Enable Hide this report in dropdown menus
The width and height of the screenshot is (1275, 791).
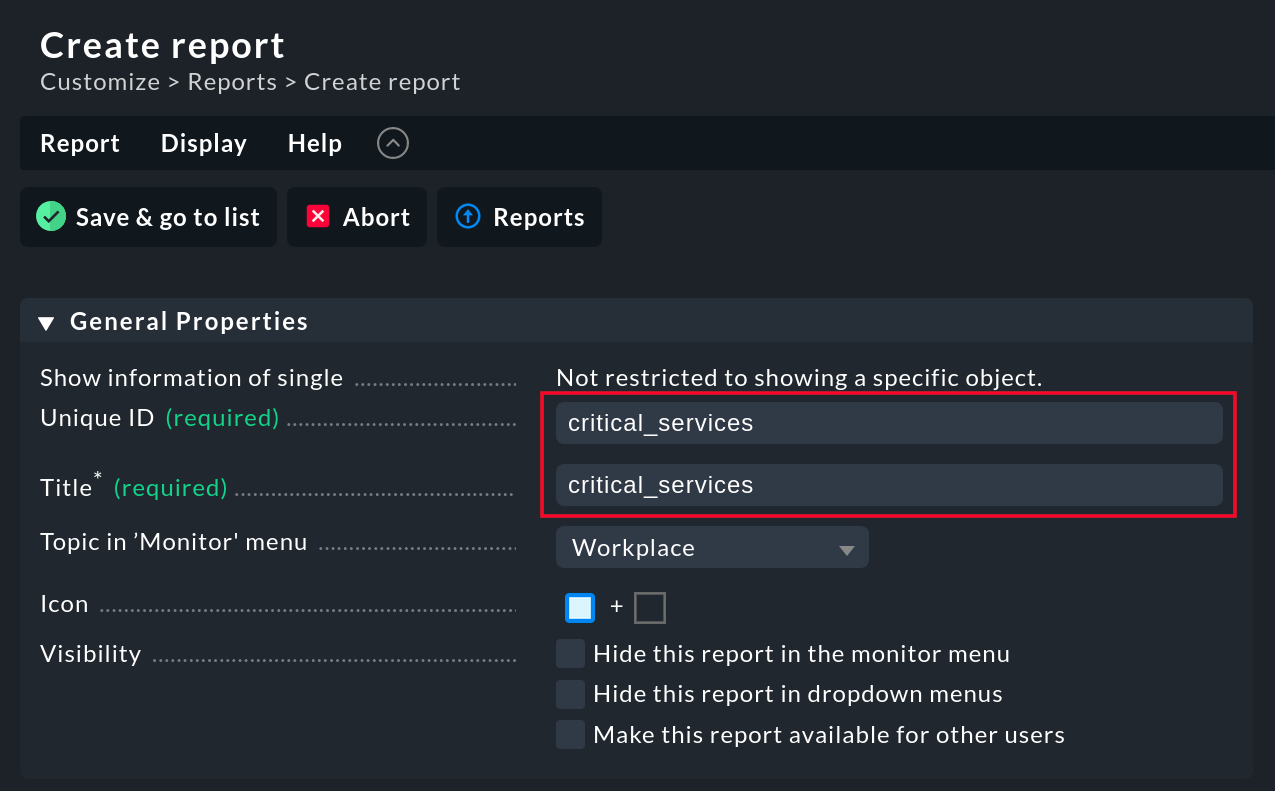(x=571, y=694)
